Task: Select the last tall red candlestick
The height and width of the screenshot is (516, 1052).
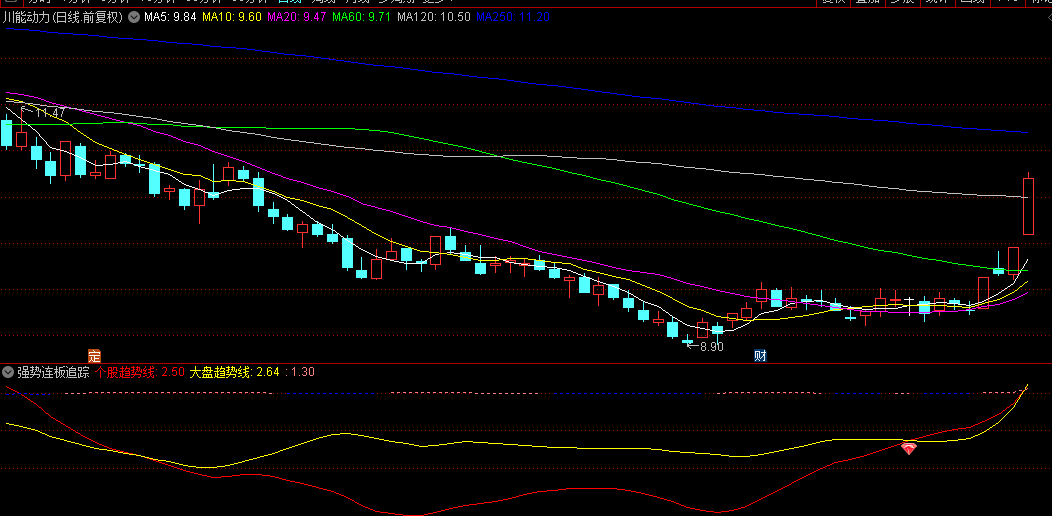Action: (x=1028, y=205)
